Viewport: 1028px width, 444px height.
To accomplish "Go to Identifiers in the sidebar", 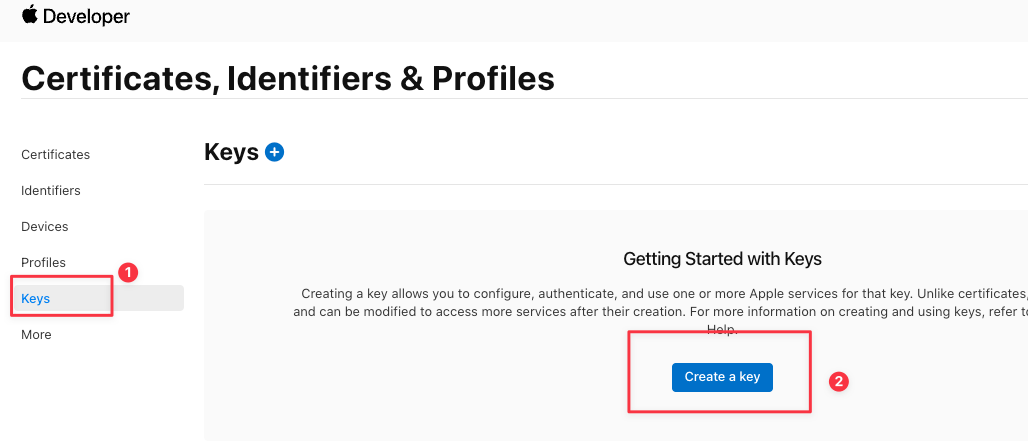I will pos(50,191).
